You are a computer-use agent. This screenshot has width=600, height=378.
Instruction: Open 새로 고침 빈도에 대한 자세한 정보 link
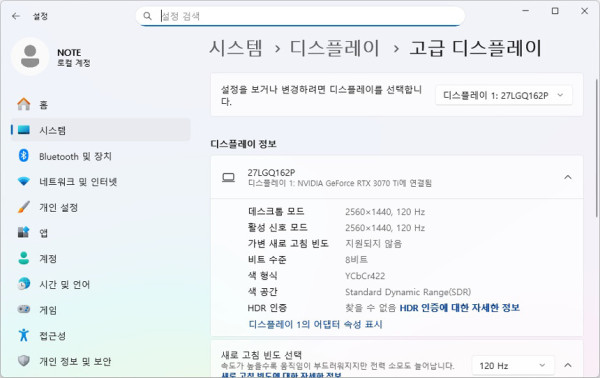click(x=281, y=375)
